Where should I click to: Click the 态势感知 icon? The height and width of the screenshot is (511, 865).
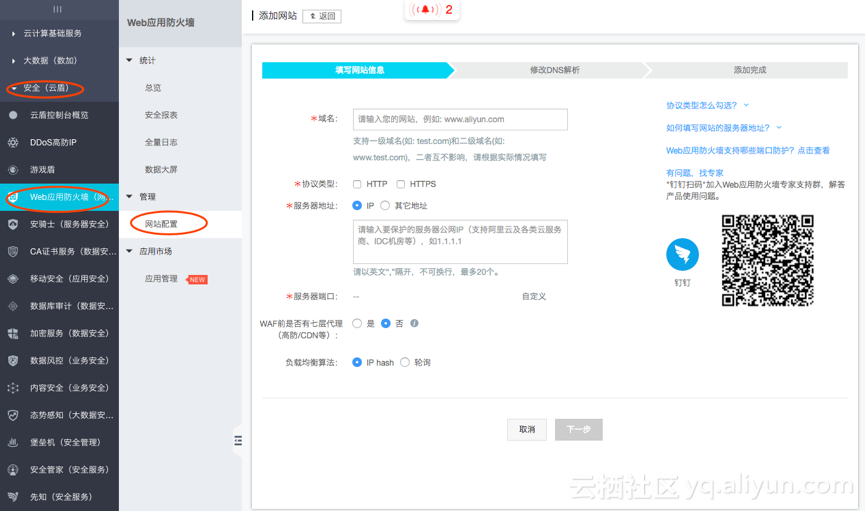[x=13, y=415]
